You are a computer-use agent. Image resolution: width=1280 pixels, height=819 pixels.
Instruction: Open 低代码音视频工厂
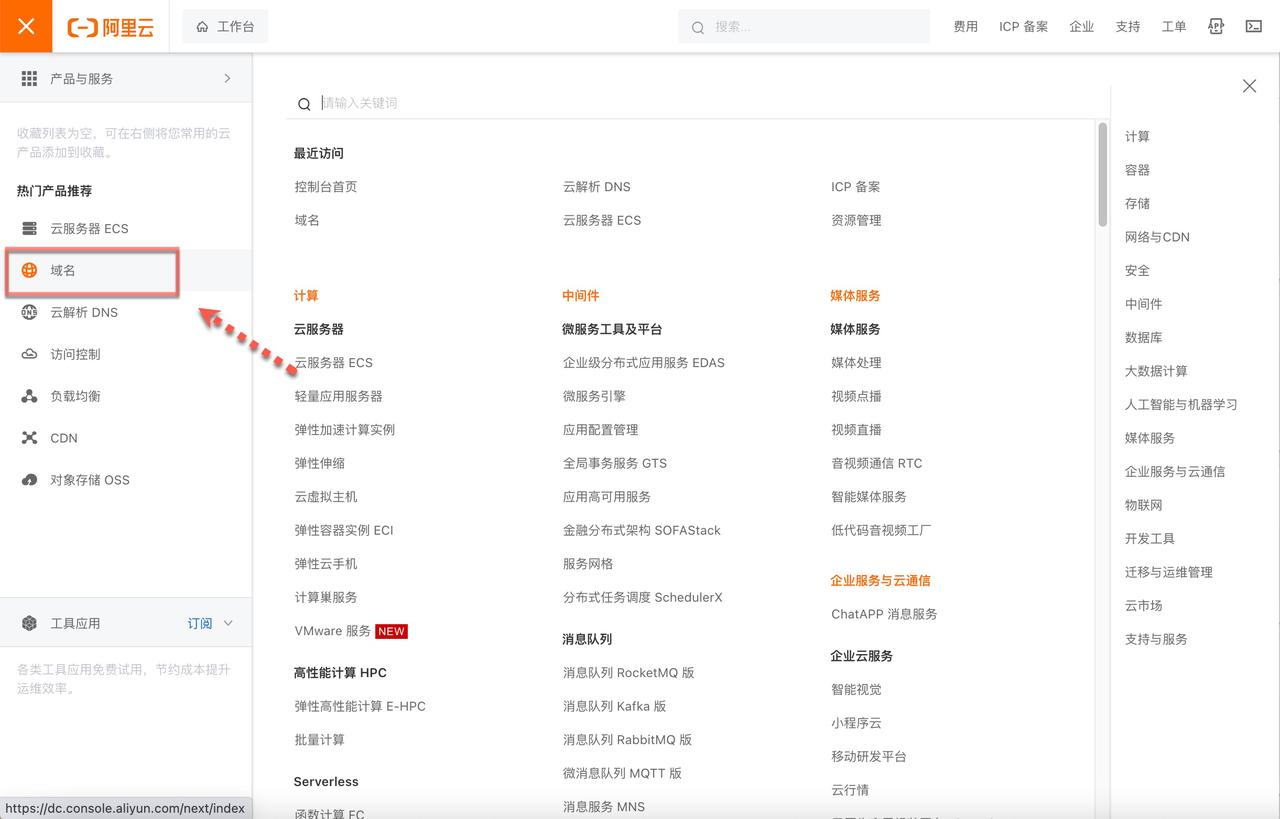(x=881, y=530)
